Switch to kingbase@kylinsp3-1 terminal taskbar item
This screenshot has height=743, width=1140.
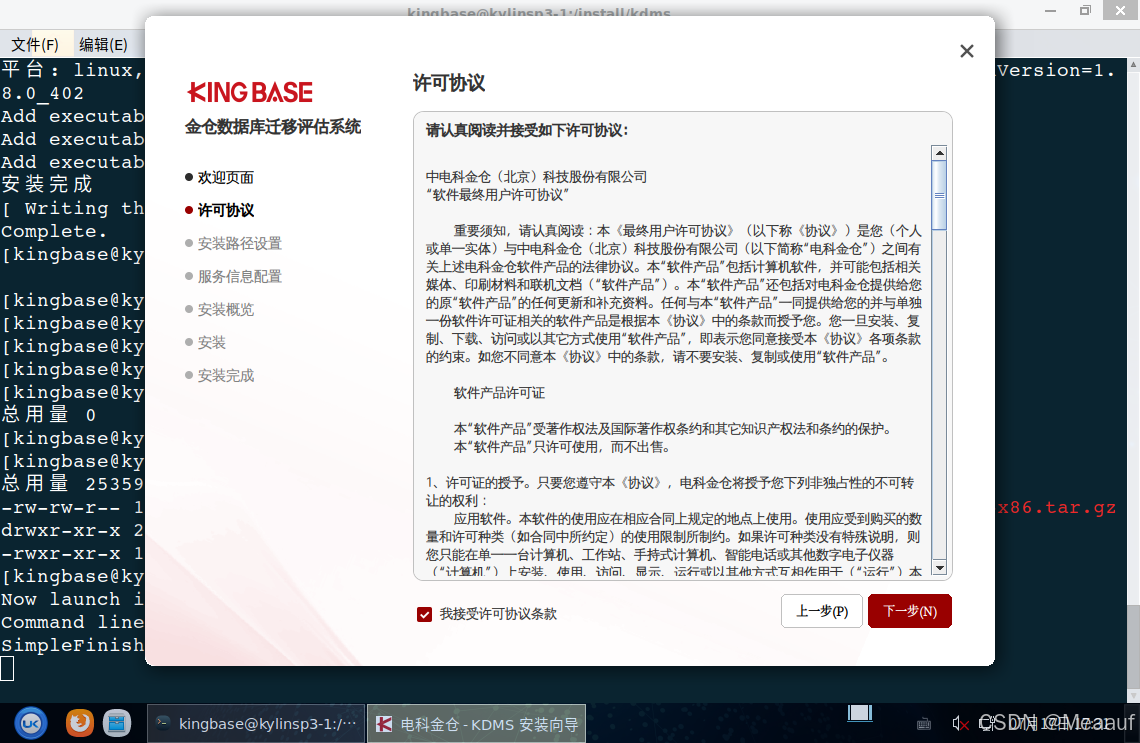(x=257, y=723)
